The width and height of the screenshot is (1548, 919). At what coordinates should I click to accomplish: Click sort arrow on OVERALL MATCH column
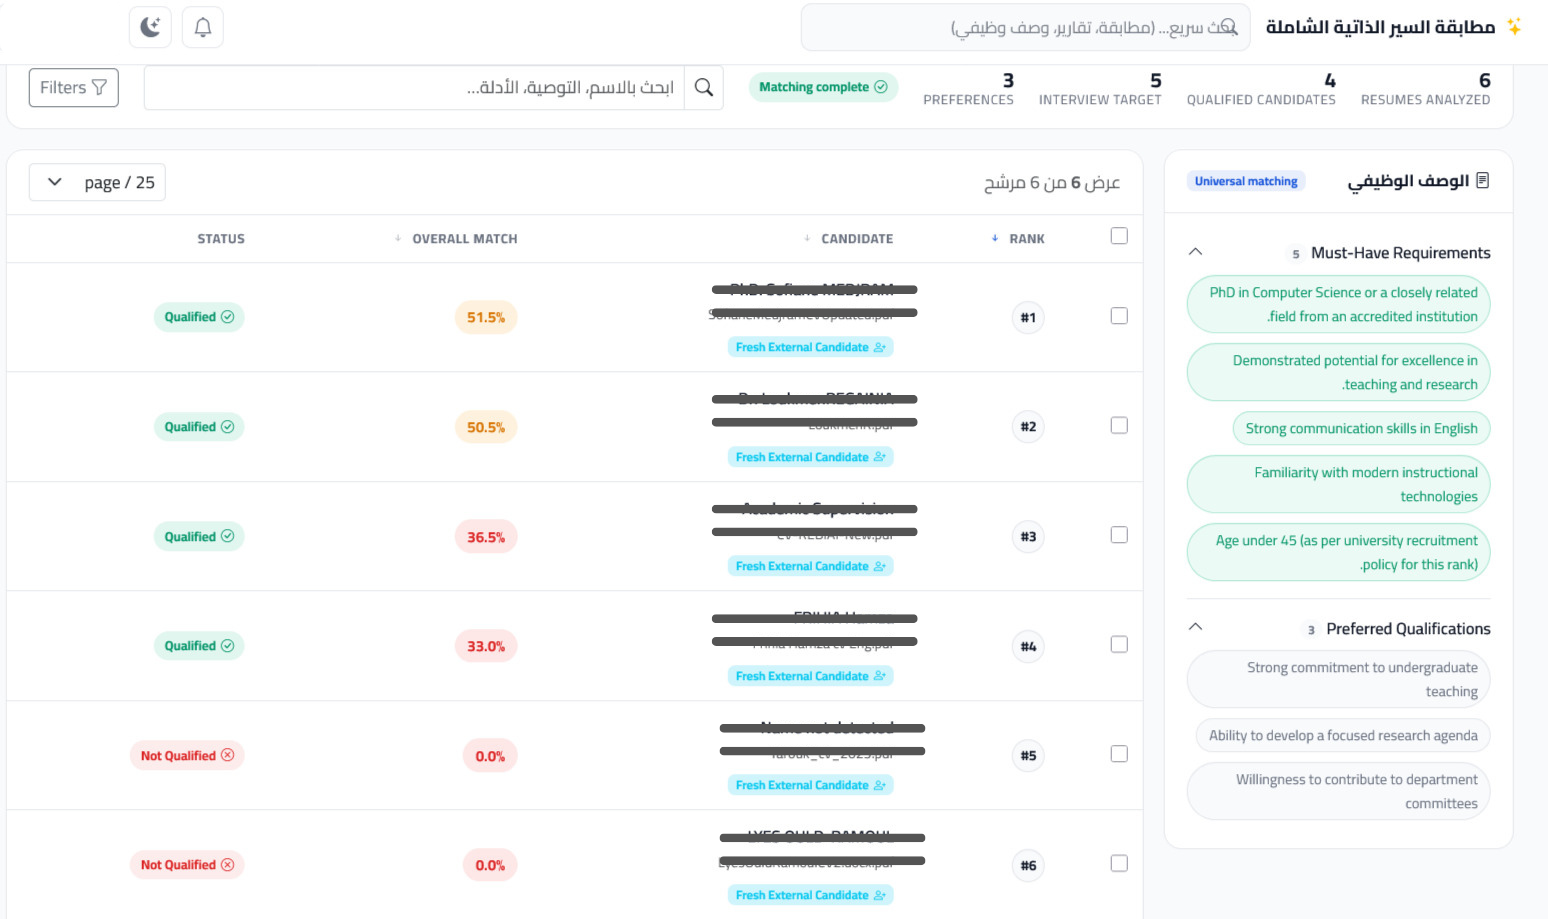(398, 239)
